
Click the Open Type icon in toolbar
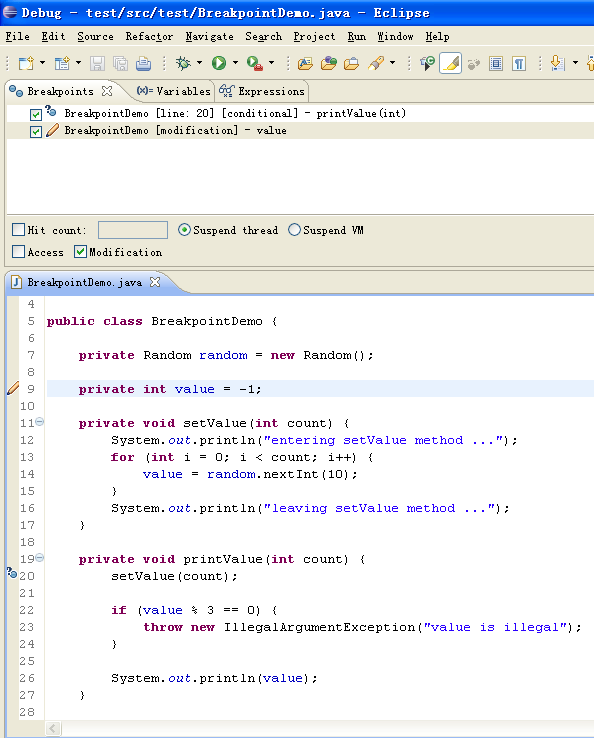(x=305, y=63)
